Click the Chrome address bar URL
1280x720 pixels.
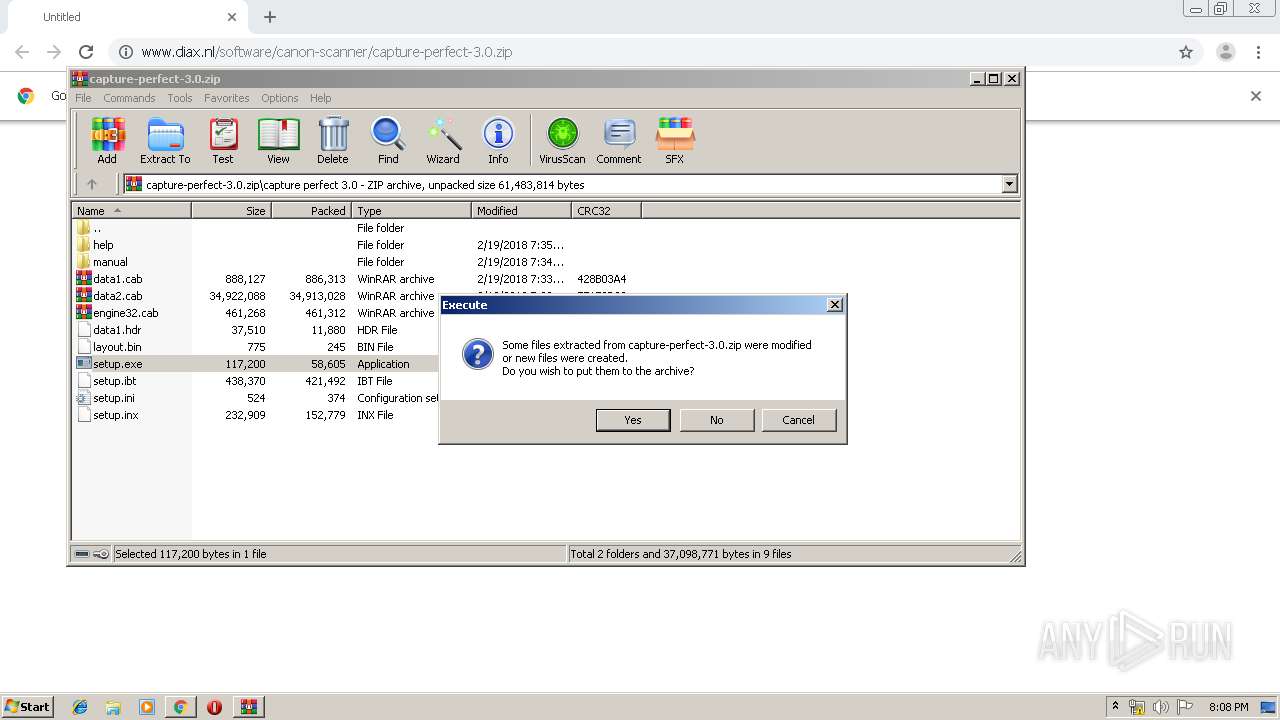click(326, 52)
